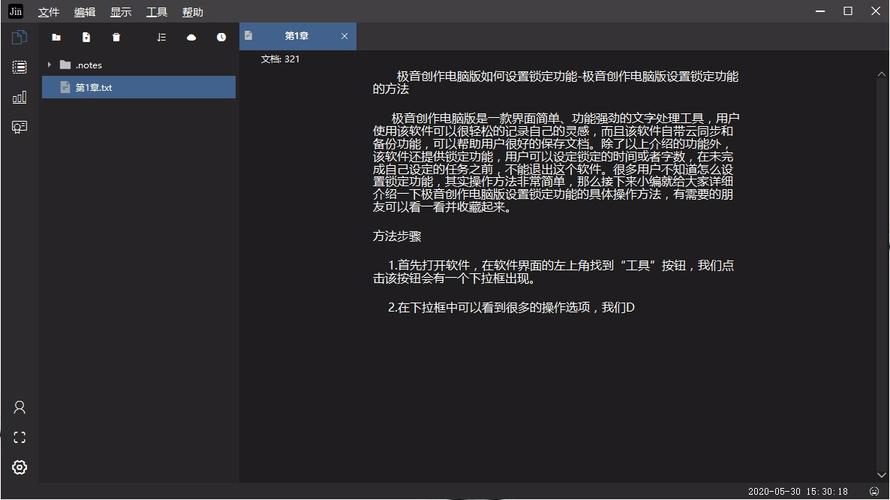Open the documents panel sidebar icon
This screenshot has width=890, height=500.
click(19, 37)
